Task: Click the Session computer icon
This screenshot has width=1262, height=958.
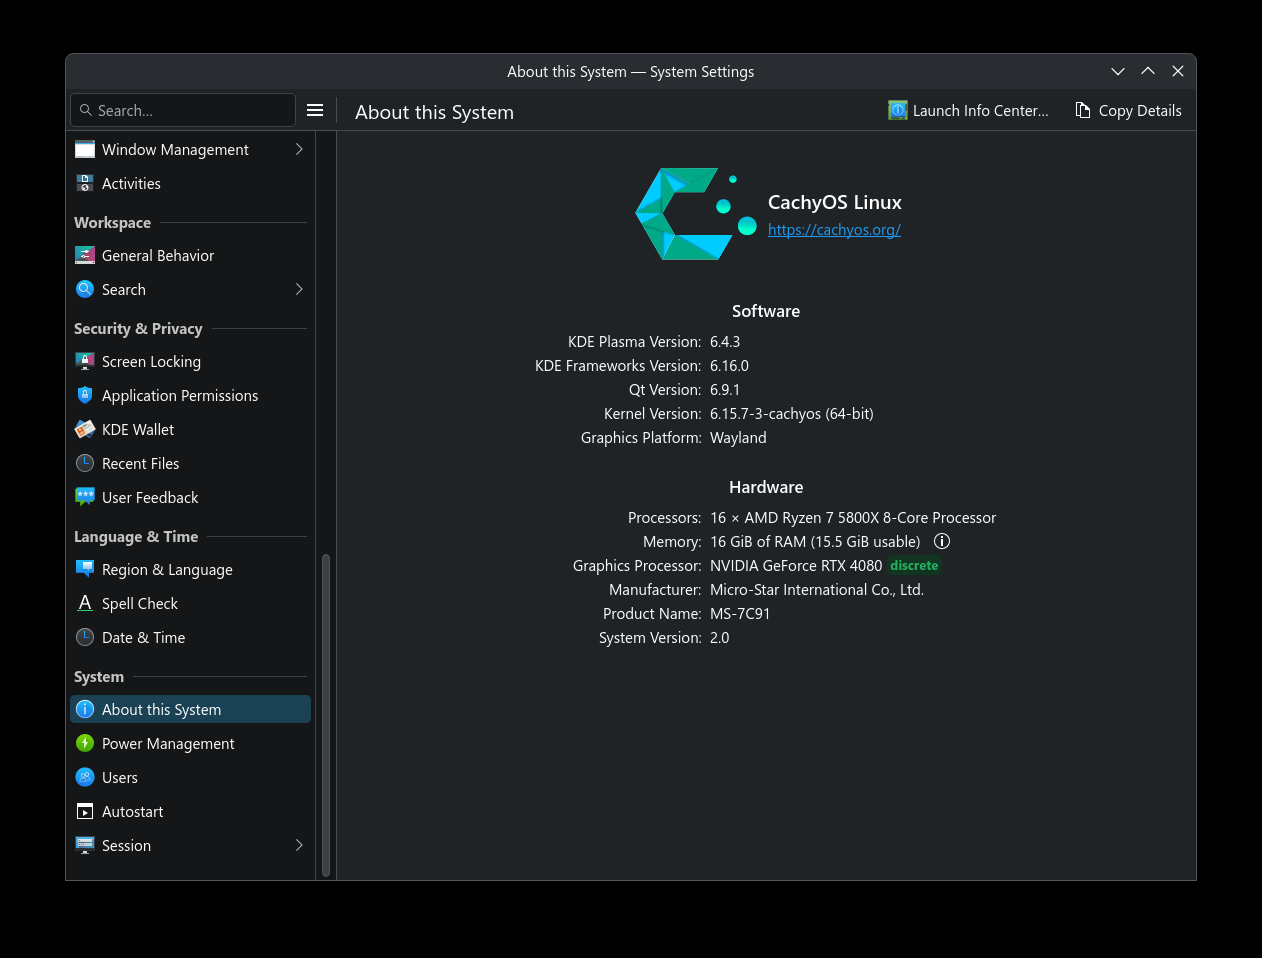Action: (x=85, y=845)
